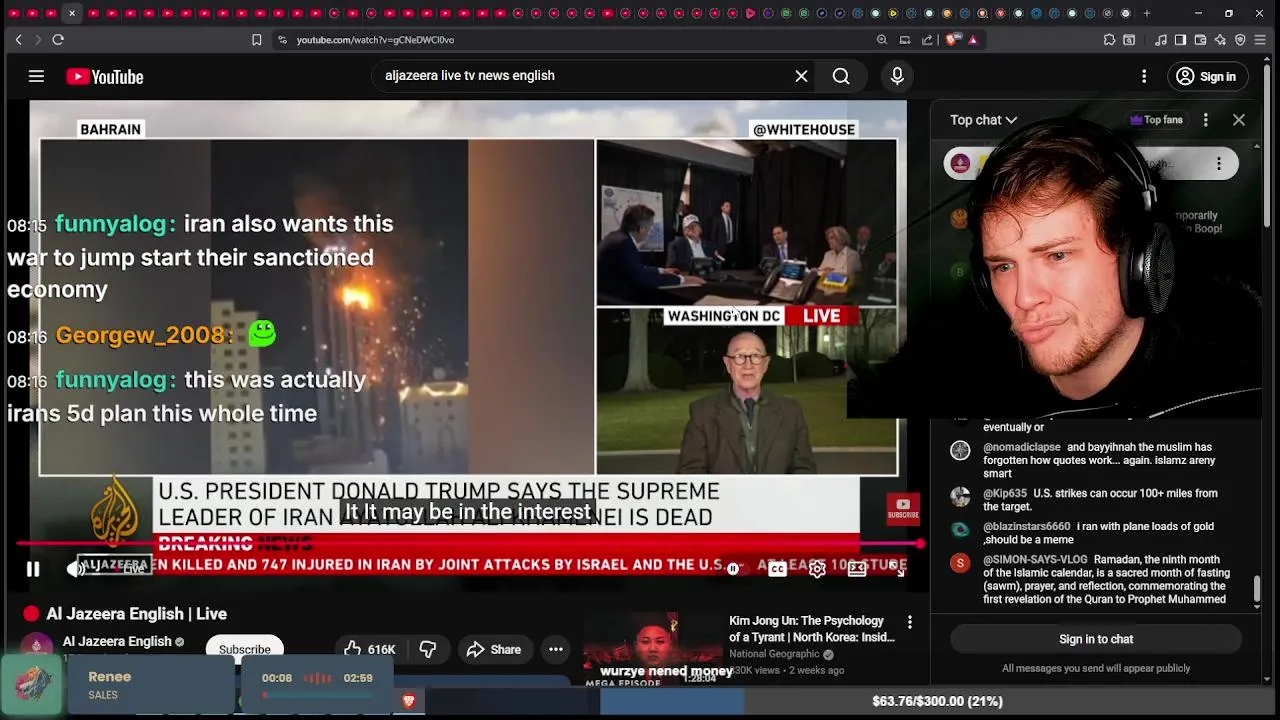Viewport: 1280px width, 720px height.
Task: Expand Top chat dropdown
Action: click(983, 120)
